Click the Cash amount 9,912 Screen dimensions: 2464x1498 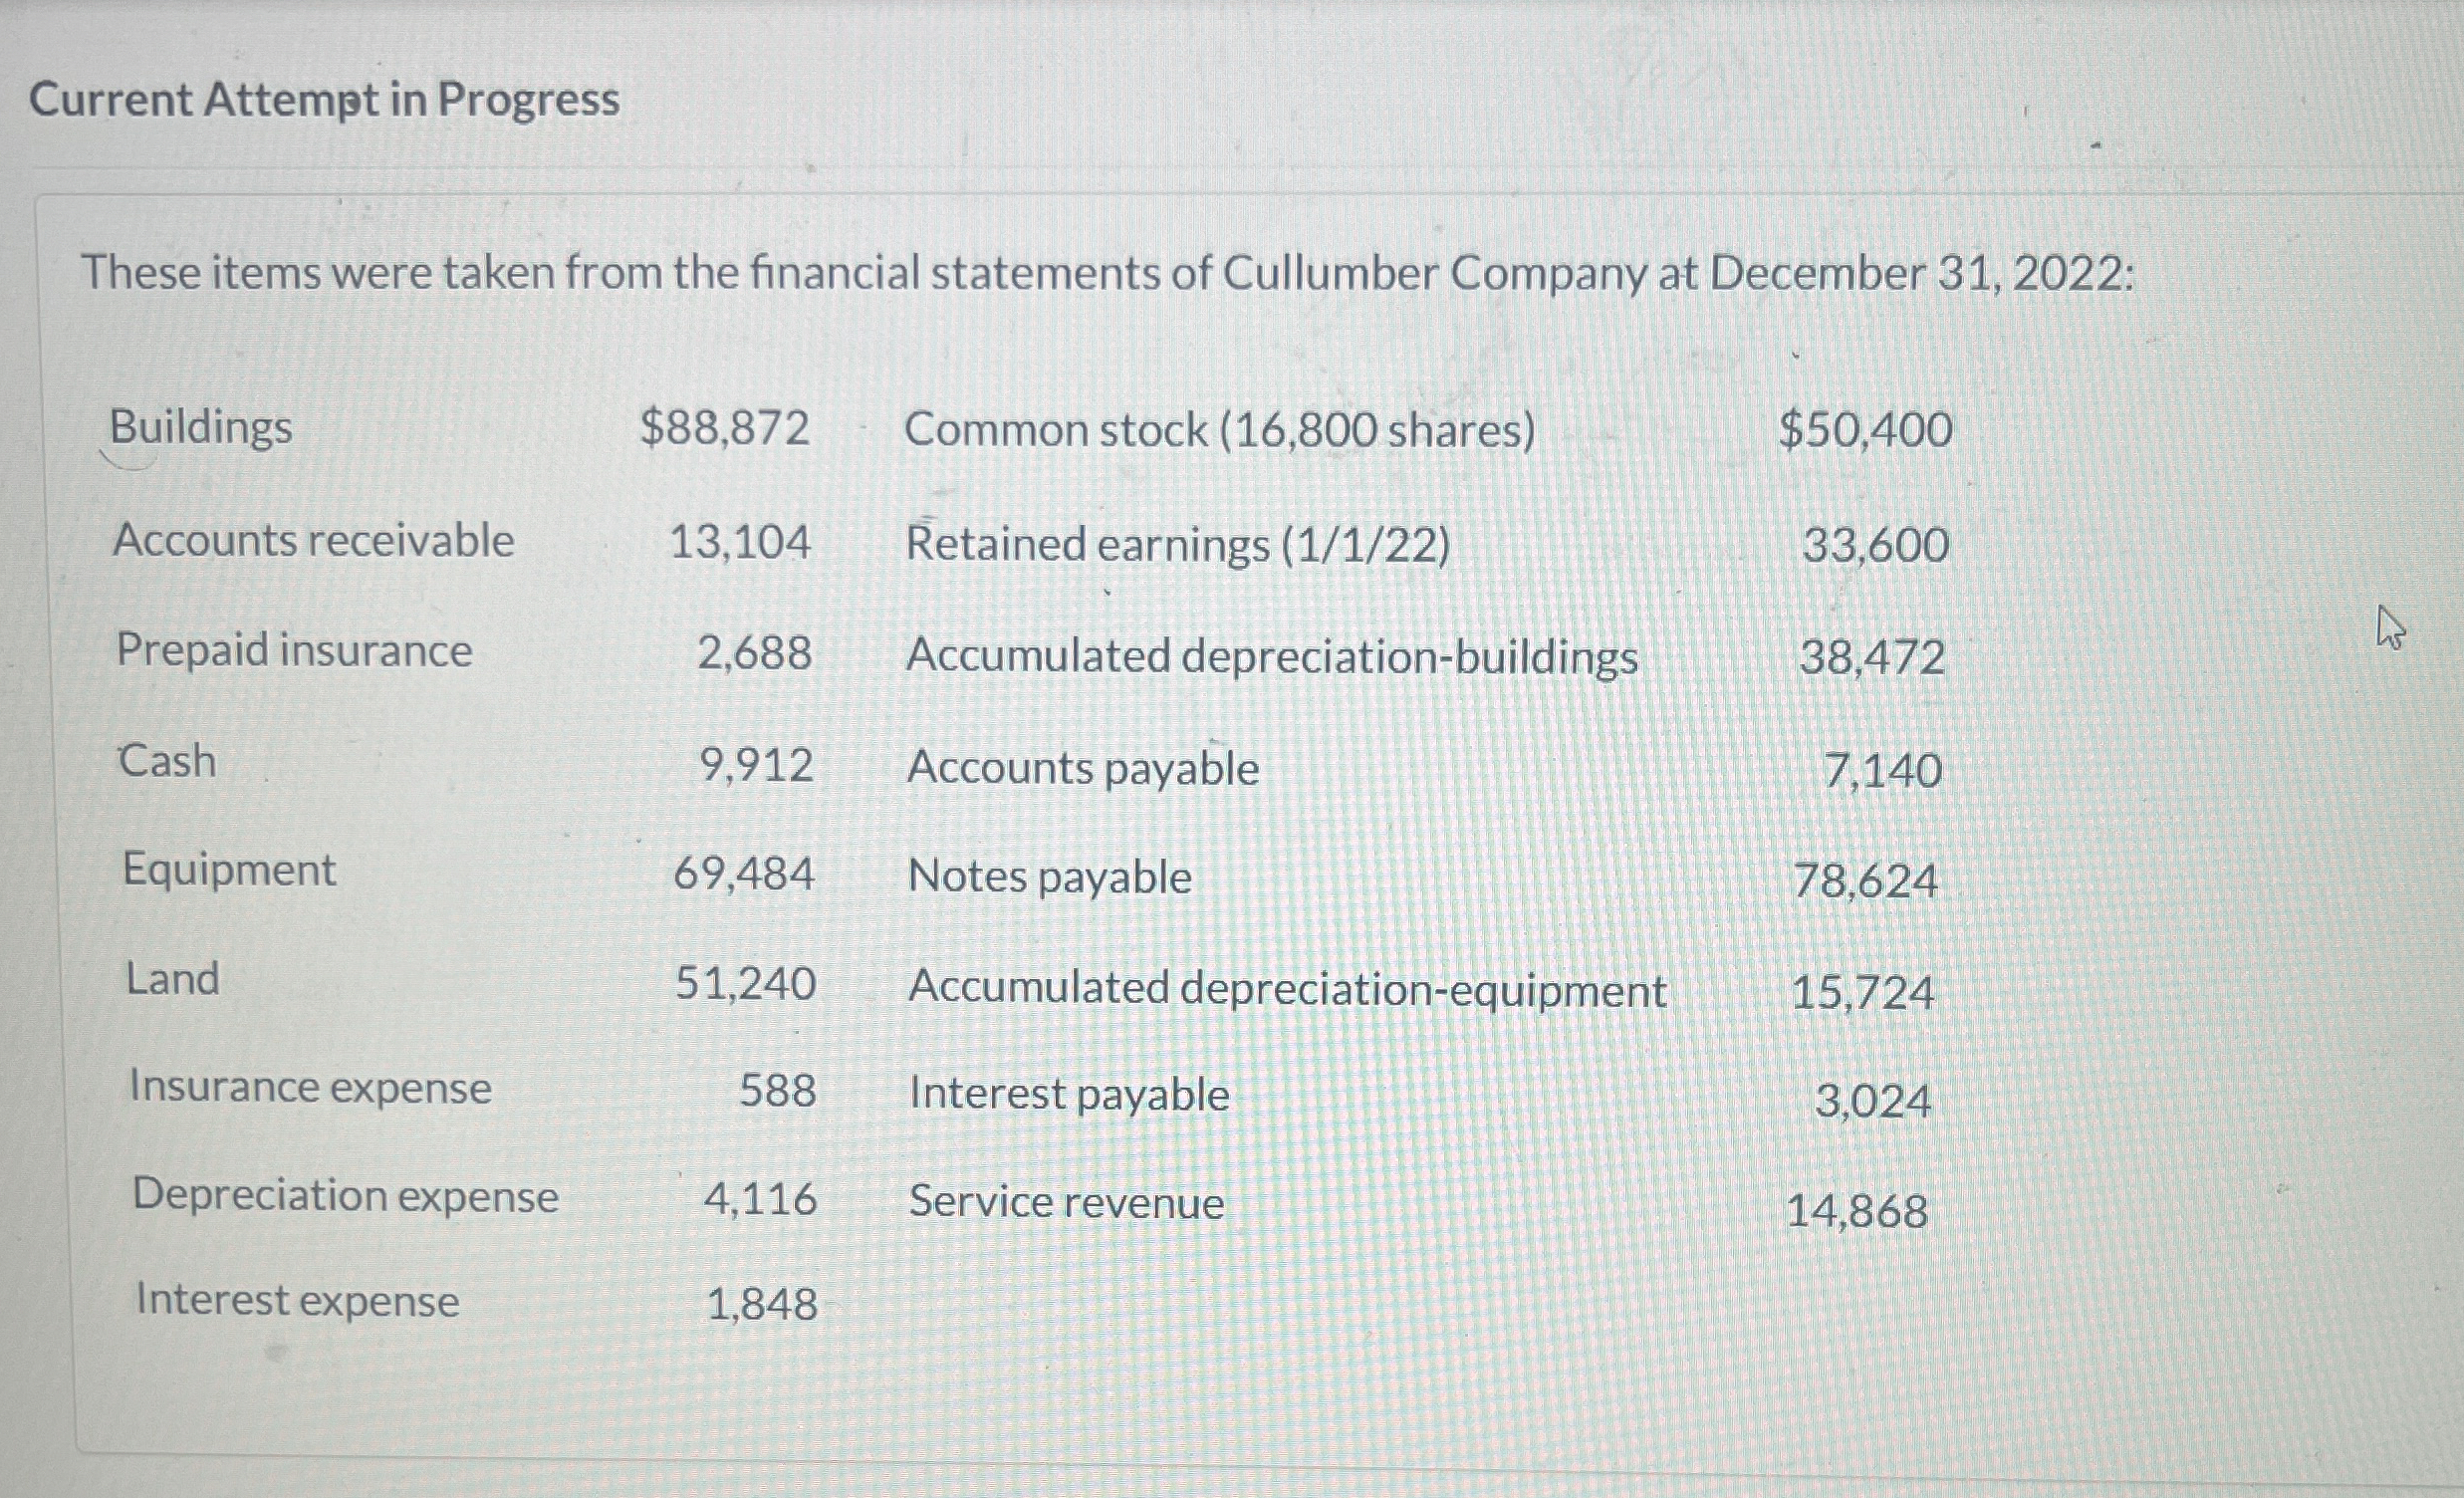[x=756, y=766]
